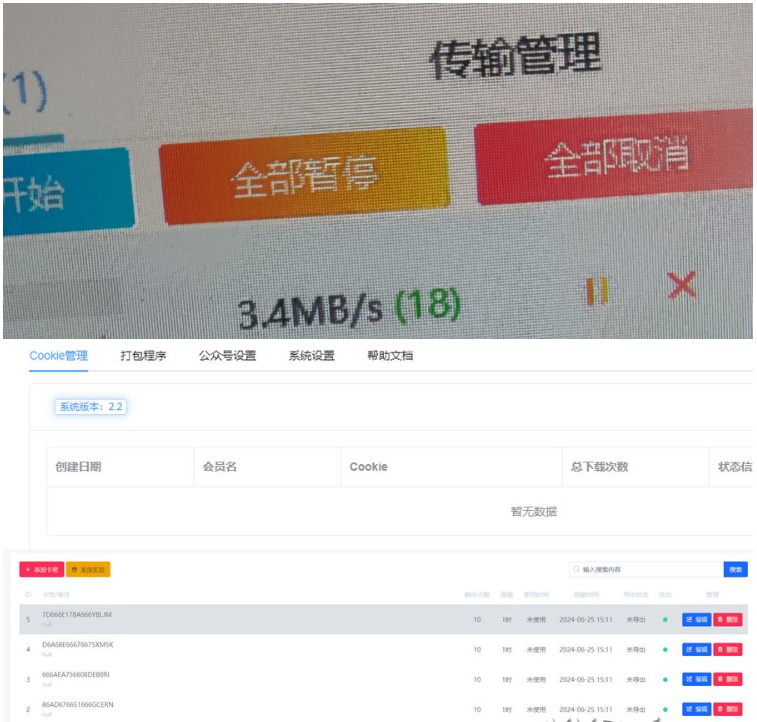Go to the 公众号设置 tab
Screen dimensions: 757x722
227,356
